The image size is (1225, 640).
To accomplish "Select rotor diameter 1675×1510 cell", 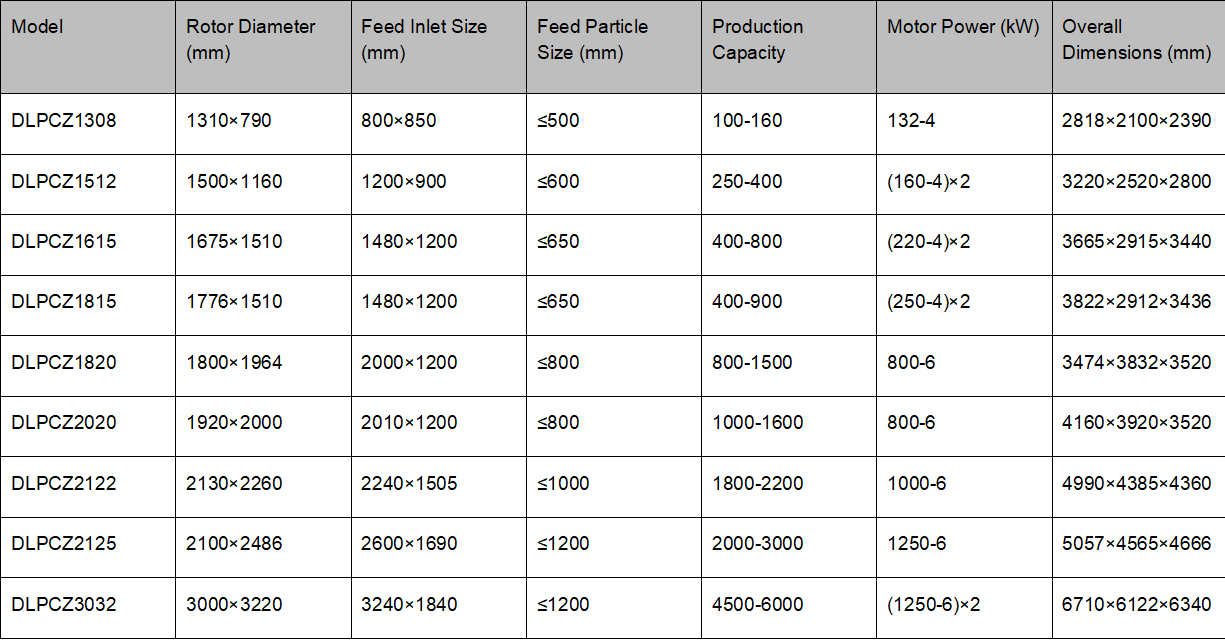I will tap(263, 245).
